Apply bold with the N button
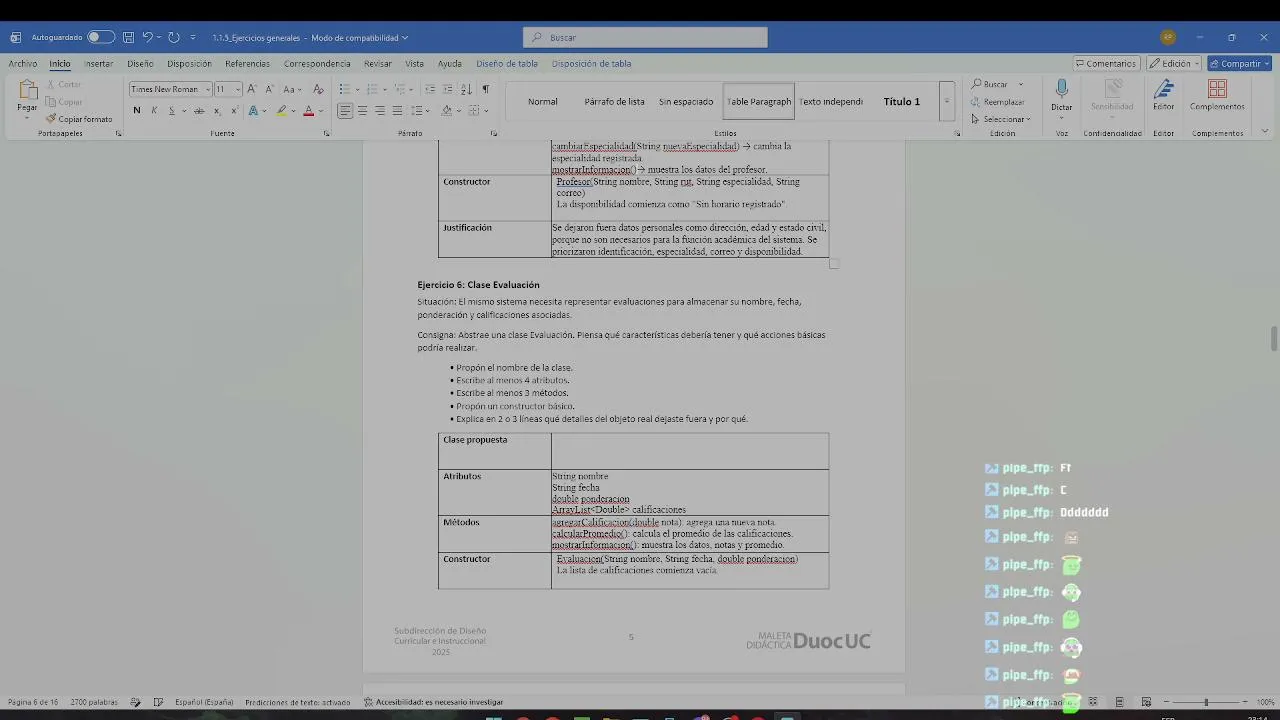1280x720 pixels. coord(137,111)
